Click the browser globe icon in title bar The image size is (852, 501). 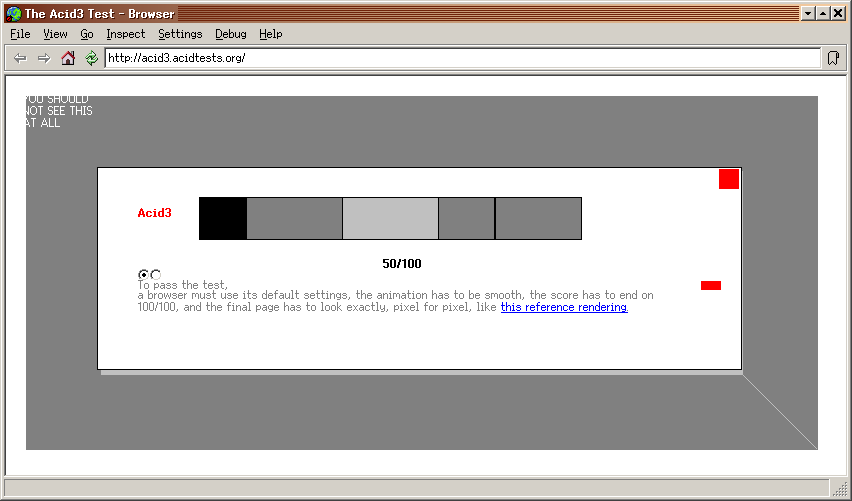click(14, 14)
